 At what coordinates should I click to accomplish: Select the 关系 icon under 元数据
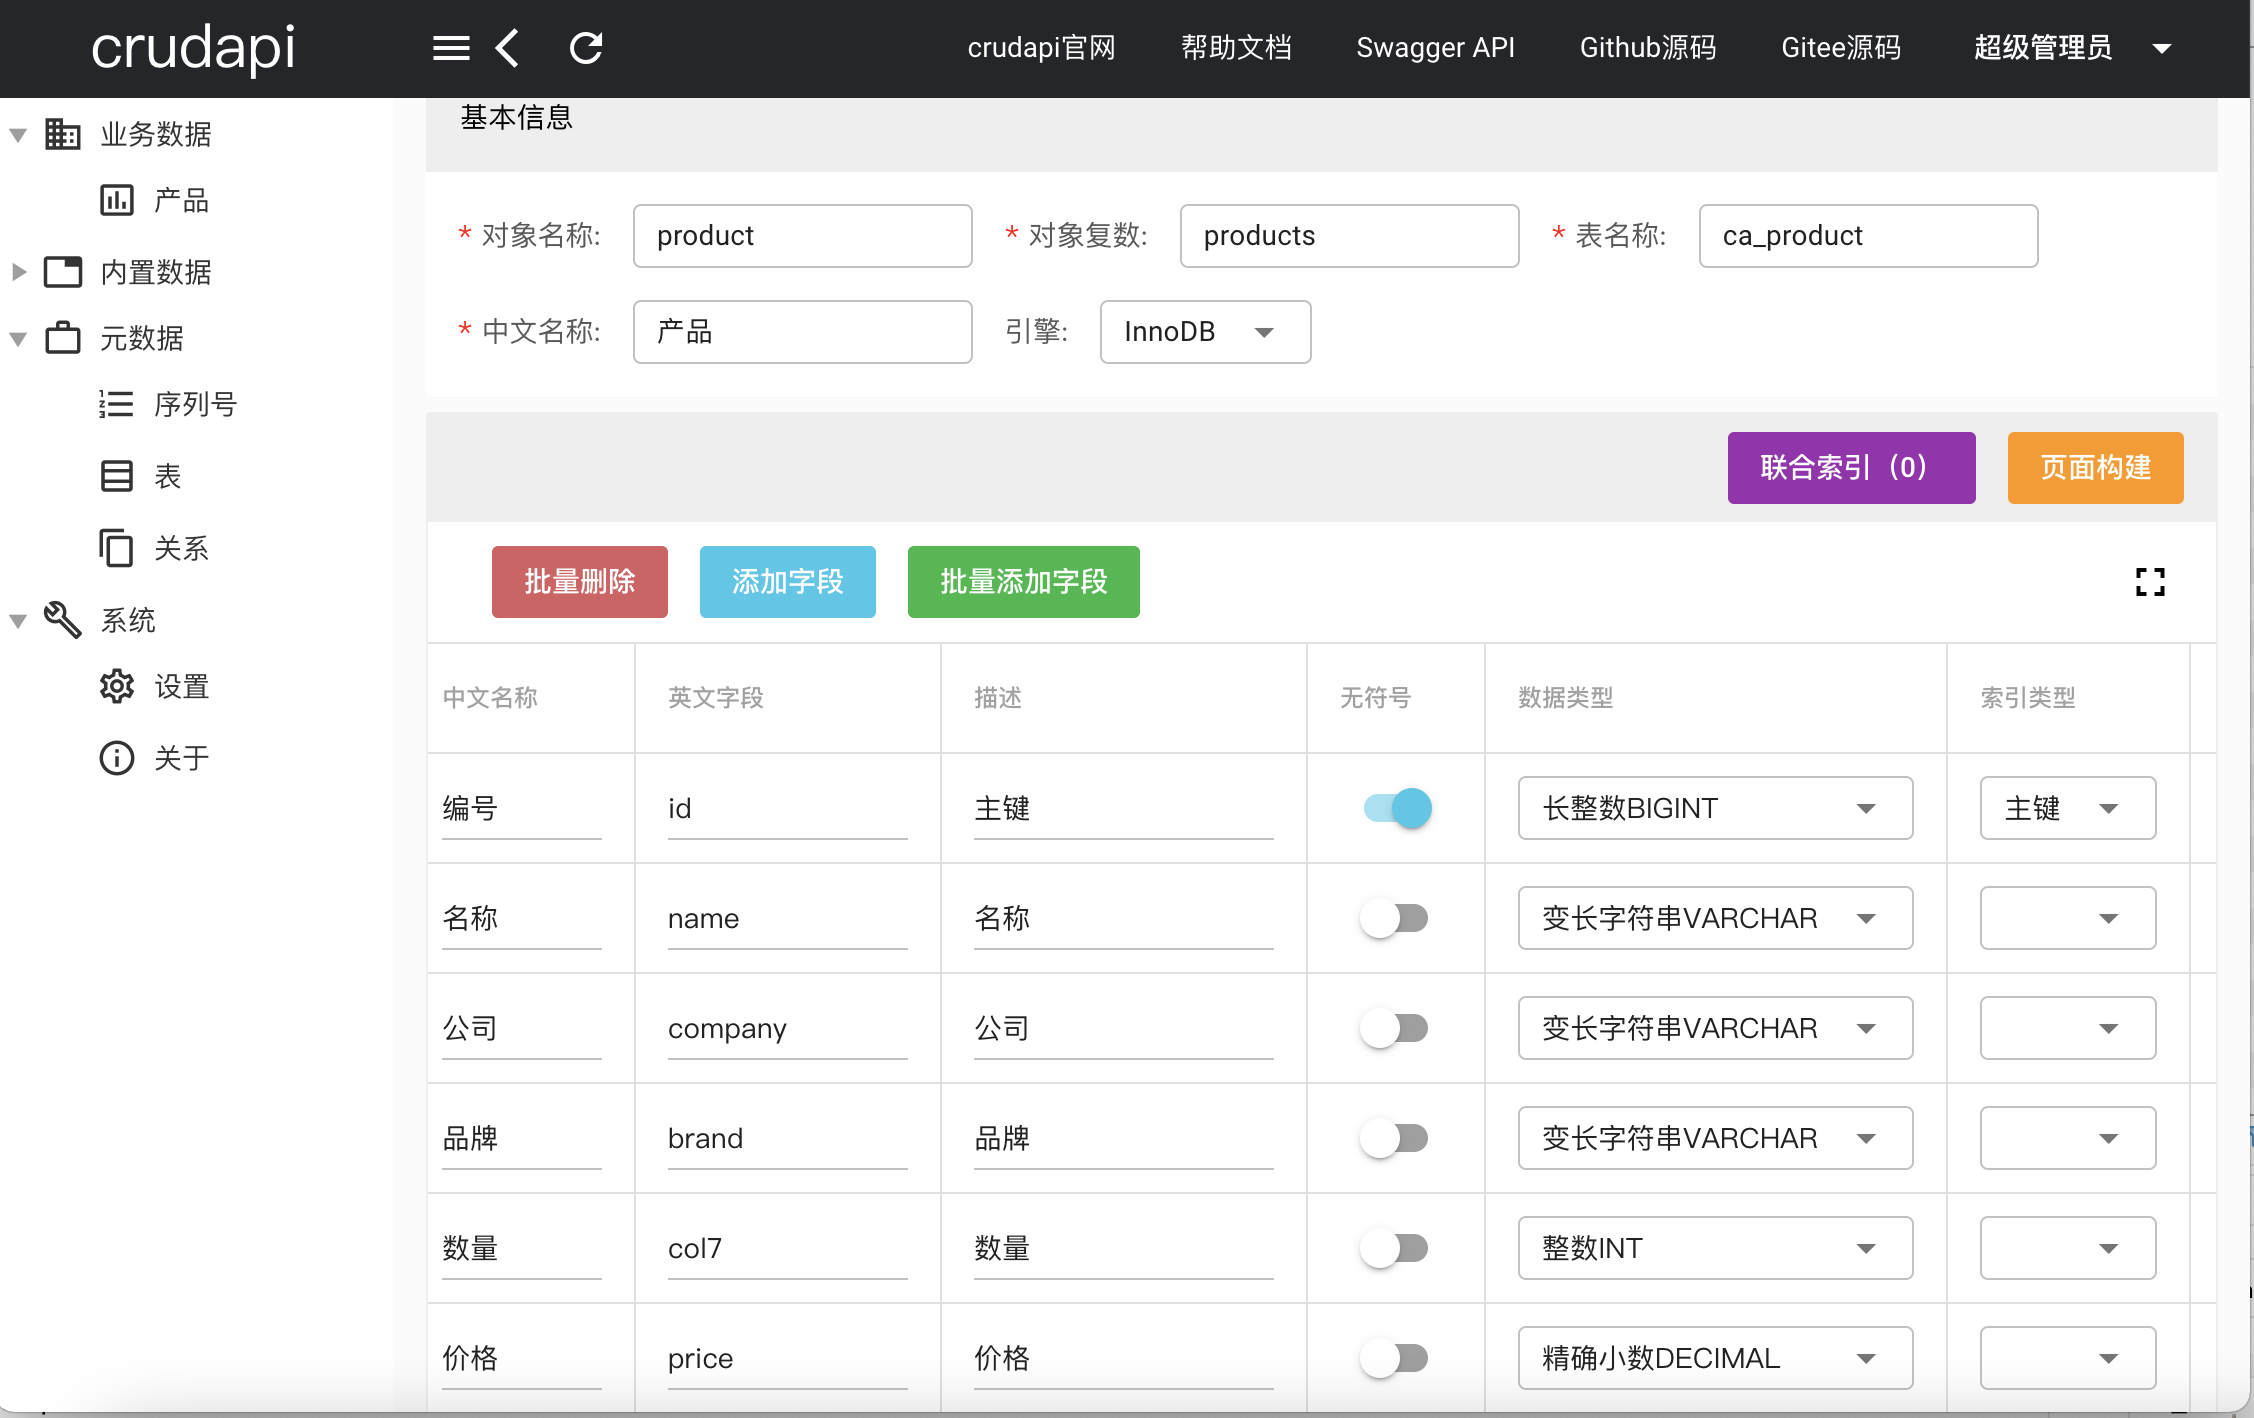[115, 548]
